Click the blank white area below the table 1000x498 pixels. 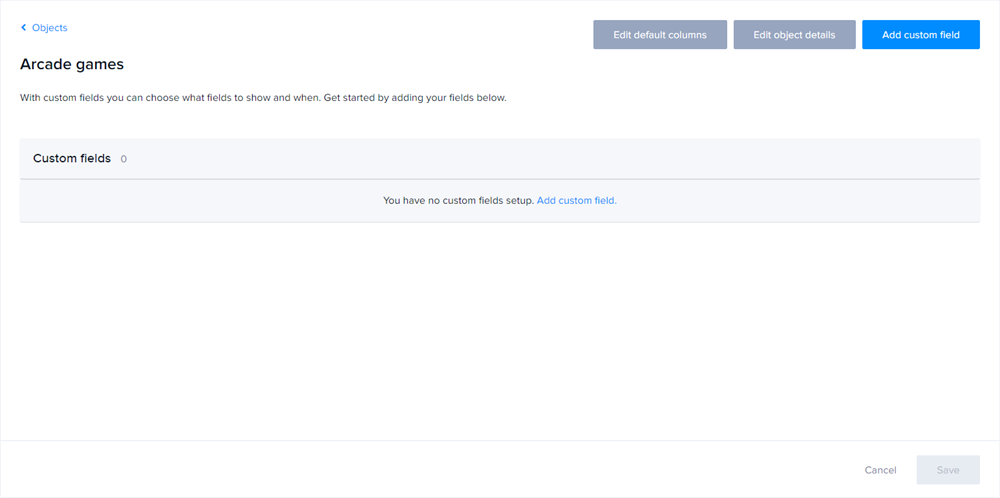click(500, 330)
